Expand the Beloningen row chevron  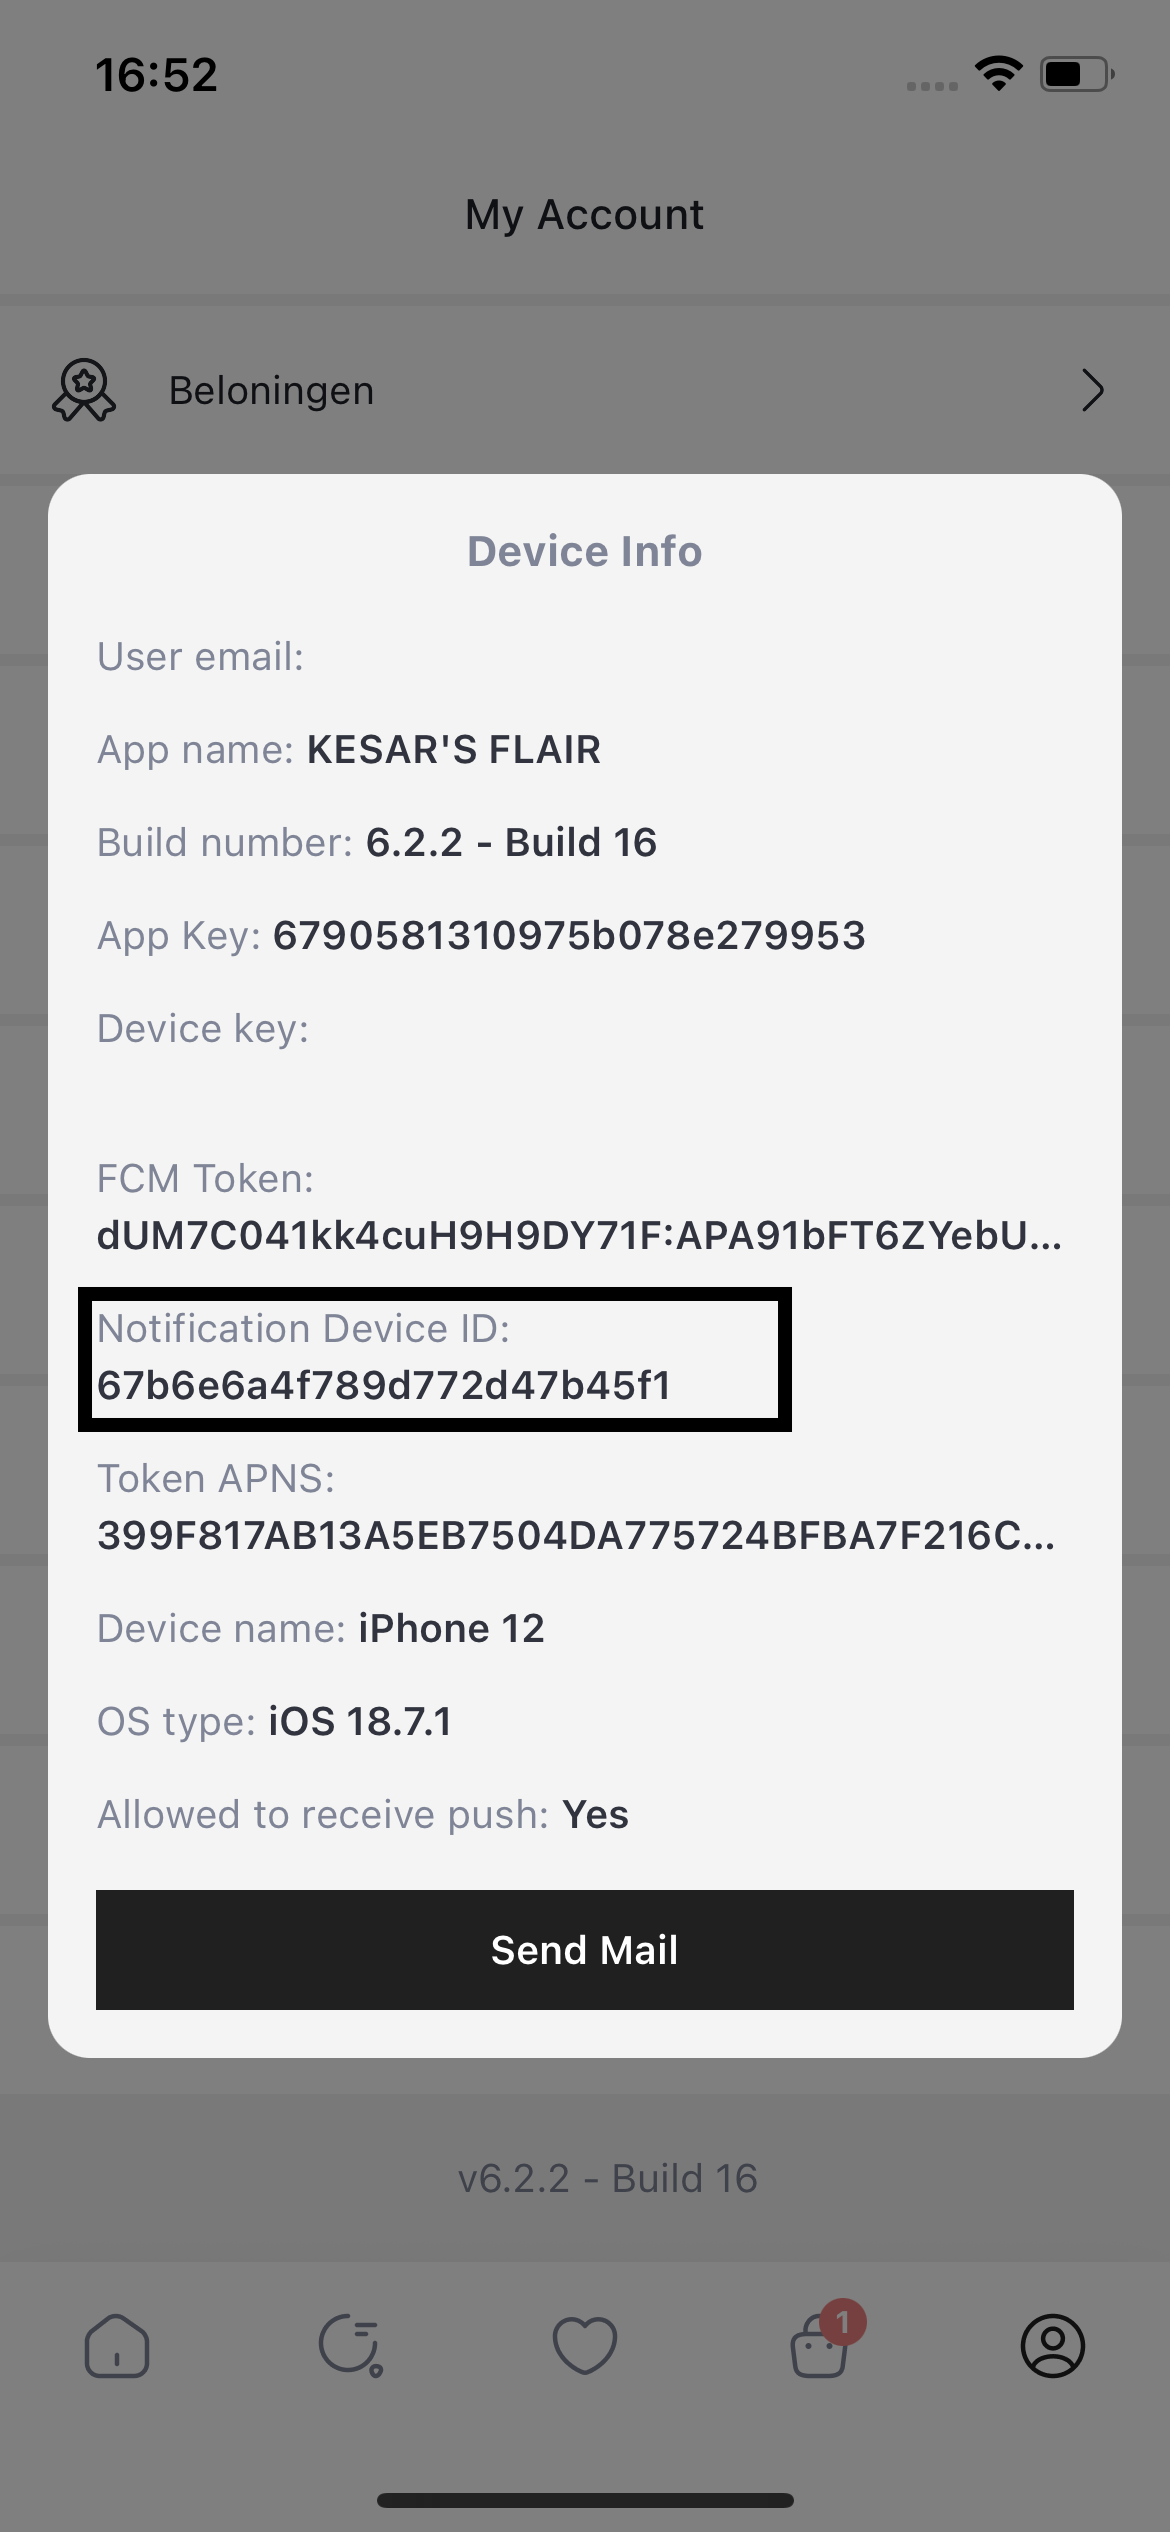coord(1092,390)
